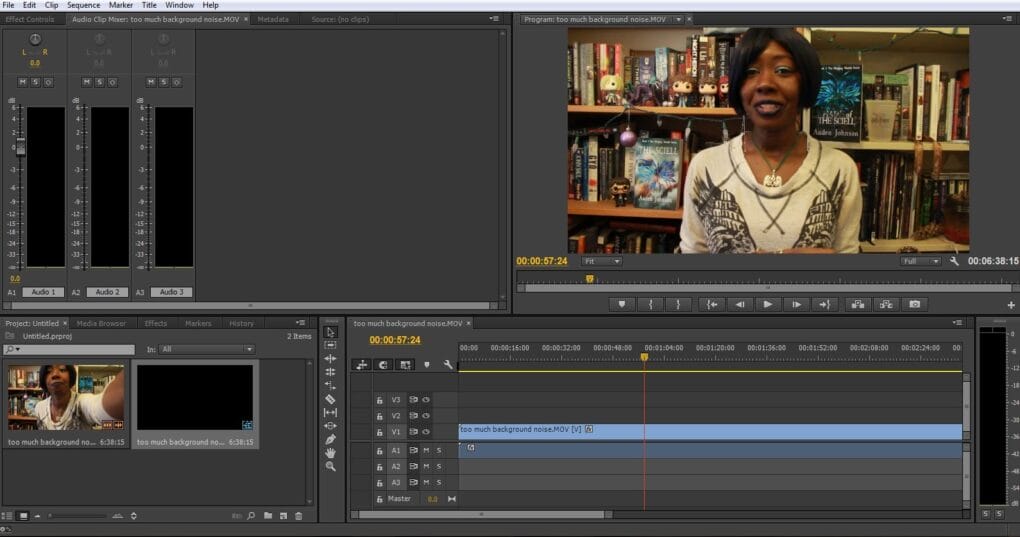Open the Project panel flyout menu
Screen dimensions: 1020x537
click(301, 323)
